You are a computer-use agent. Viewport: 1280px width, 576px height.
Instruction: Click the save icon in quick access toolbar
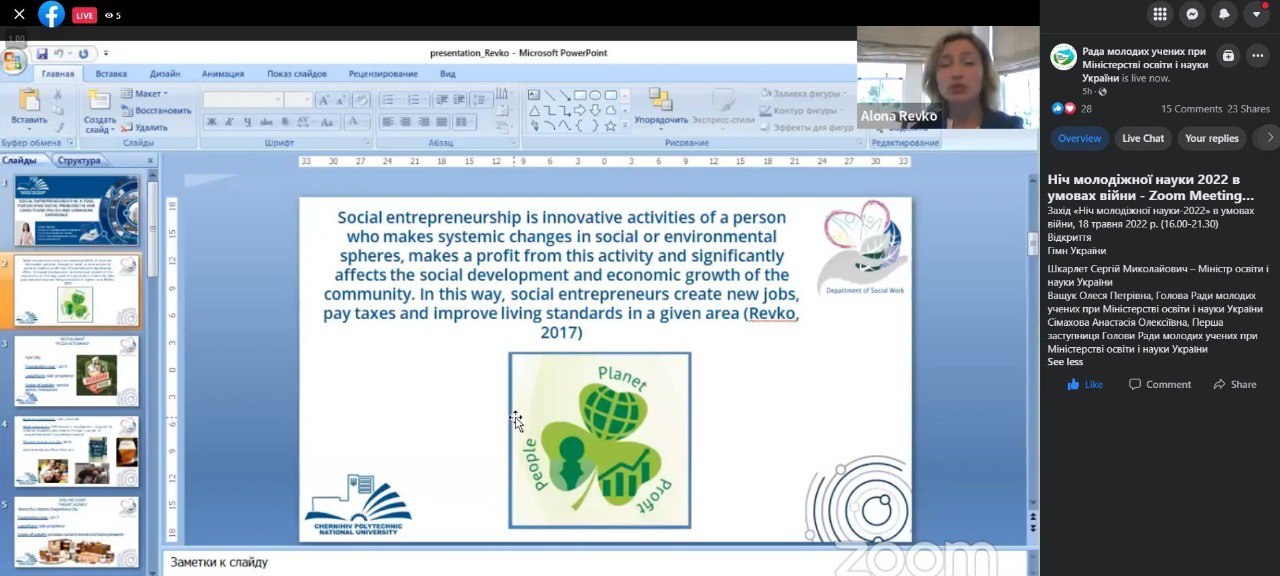click(x=42, y=54)
